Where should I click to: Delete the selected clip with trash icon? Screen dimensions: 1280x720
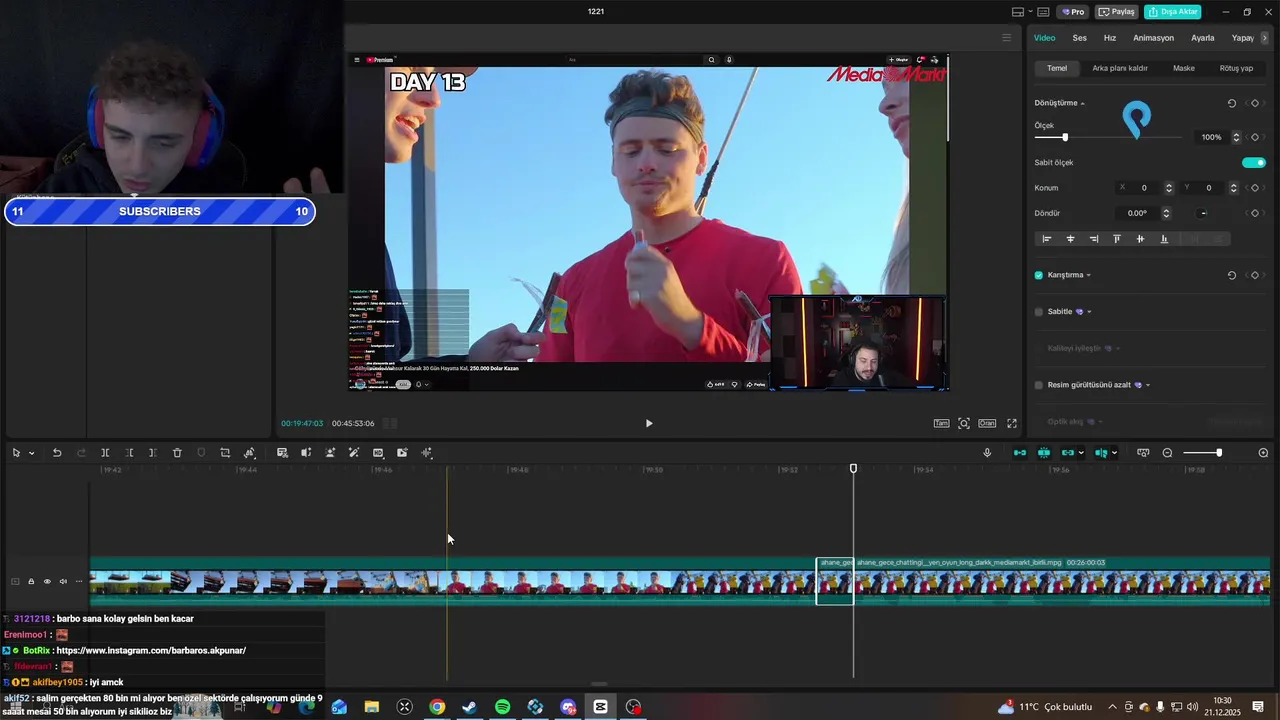click(x=177, y=453)
